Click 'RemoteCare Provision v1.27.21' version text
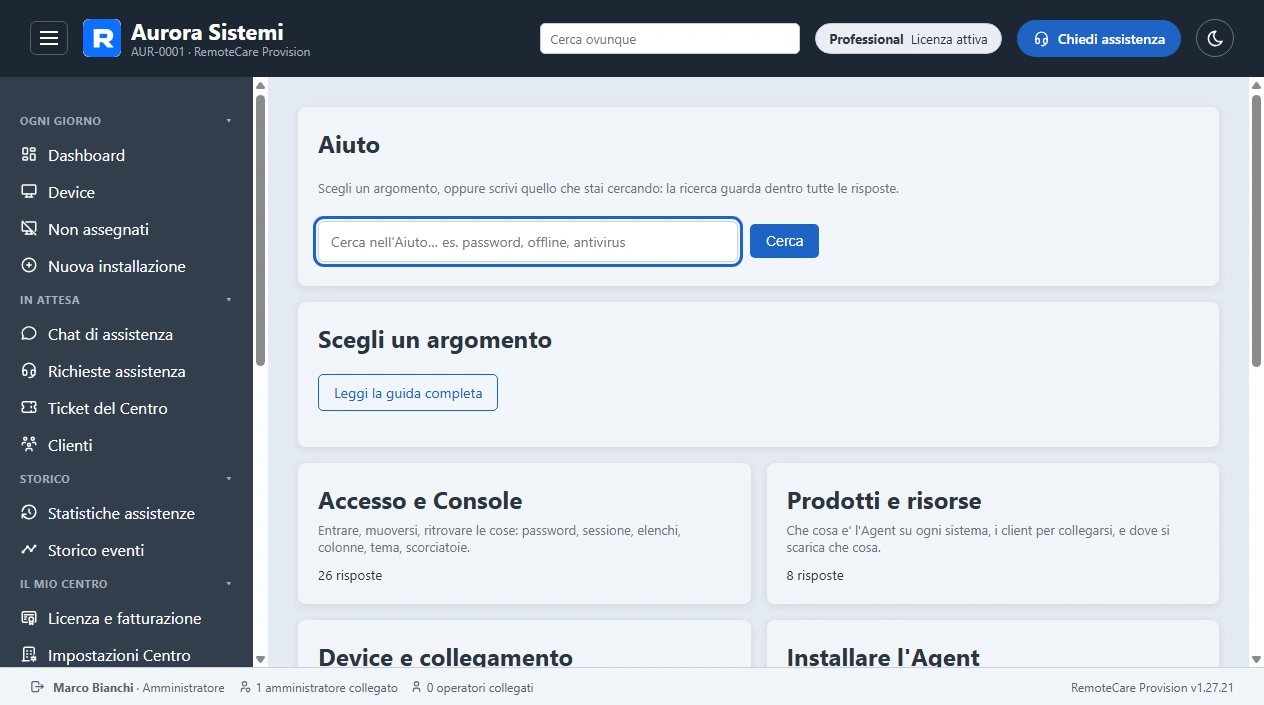This screenshot has width=1264, height=705. (x=1152, y=688)
